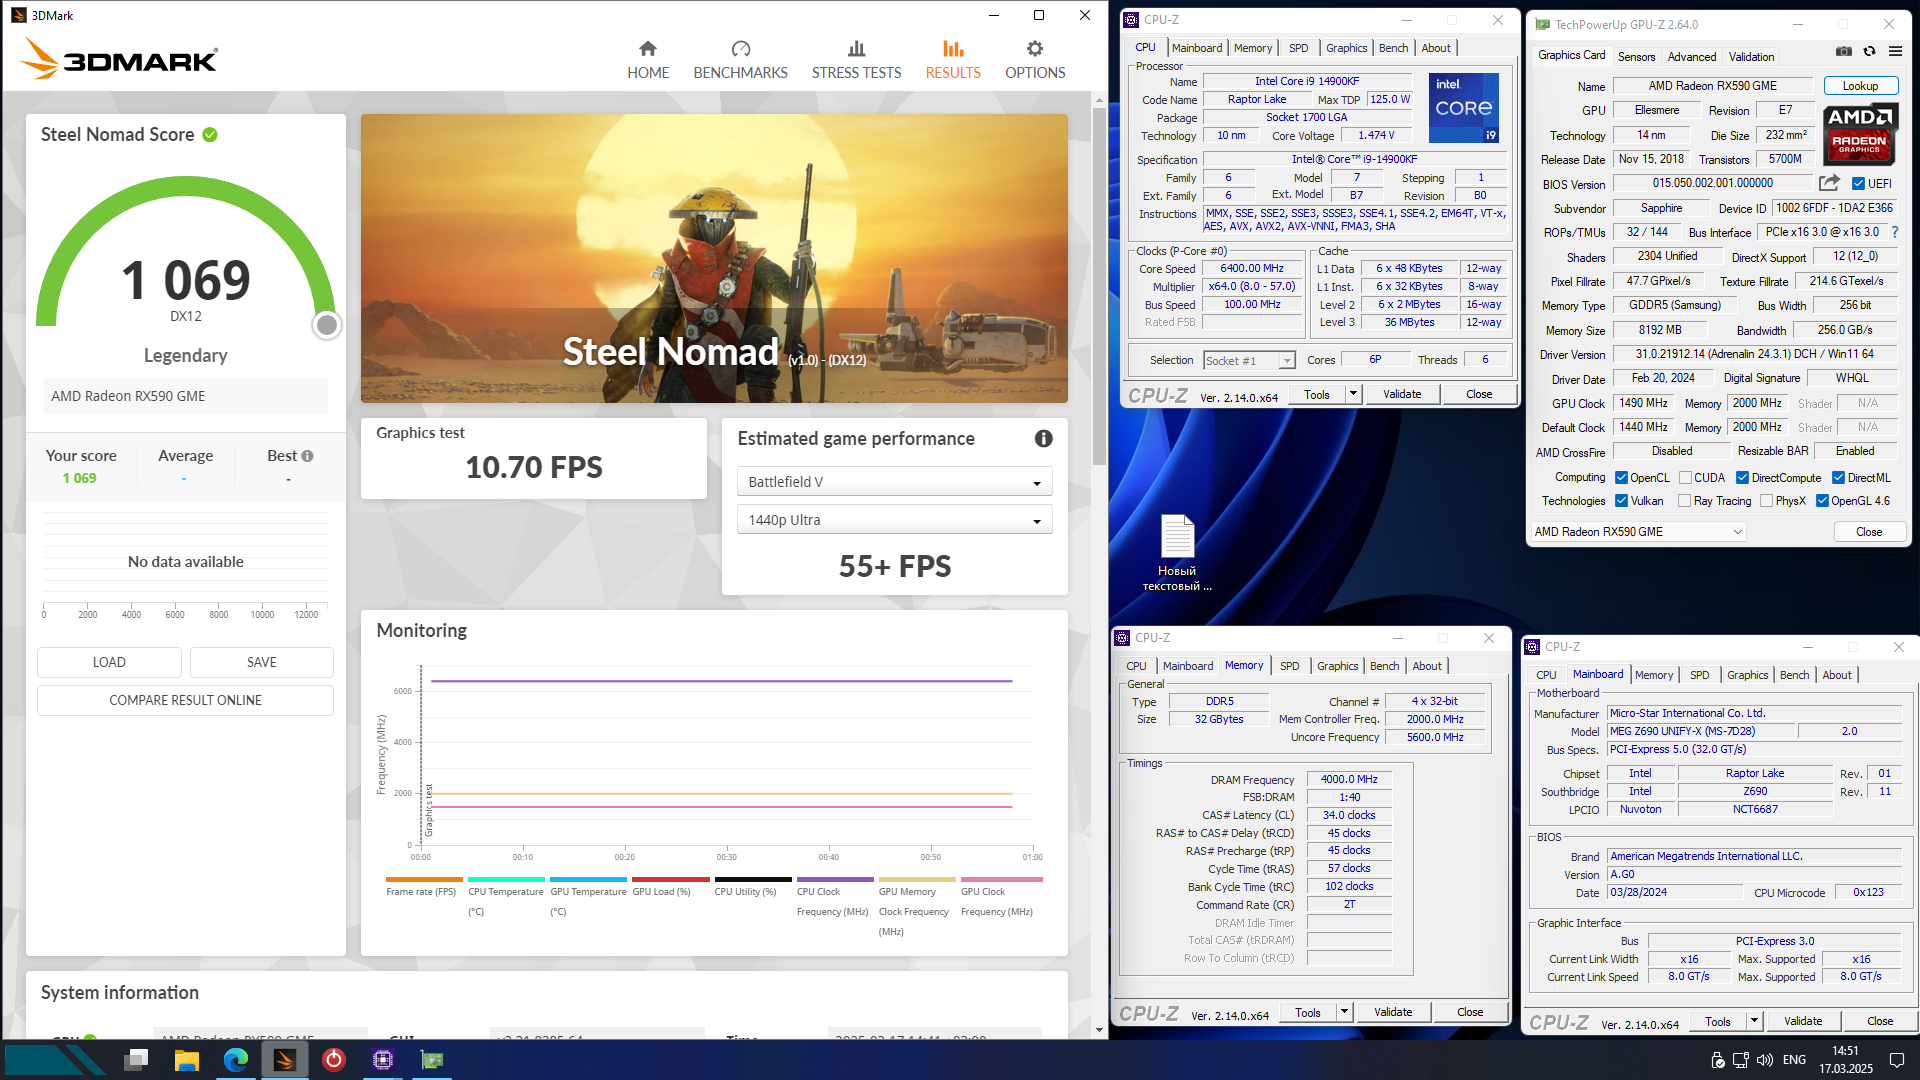
Task: Open the Socket #1 selection dropdown
Action: click(x=1249, y=360)
